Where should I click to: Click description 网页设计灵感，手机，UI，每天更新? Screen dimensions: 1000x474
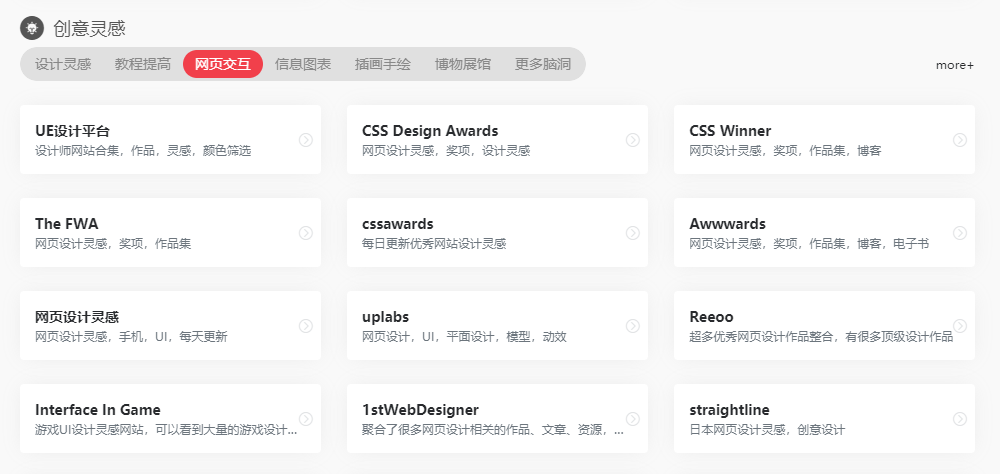(x=131, y=337)
